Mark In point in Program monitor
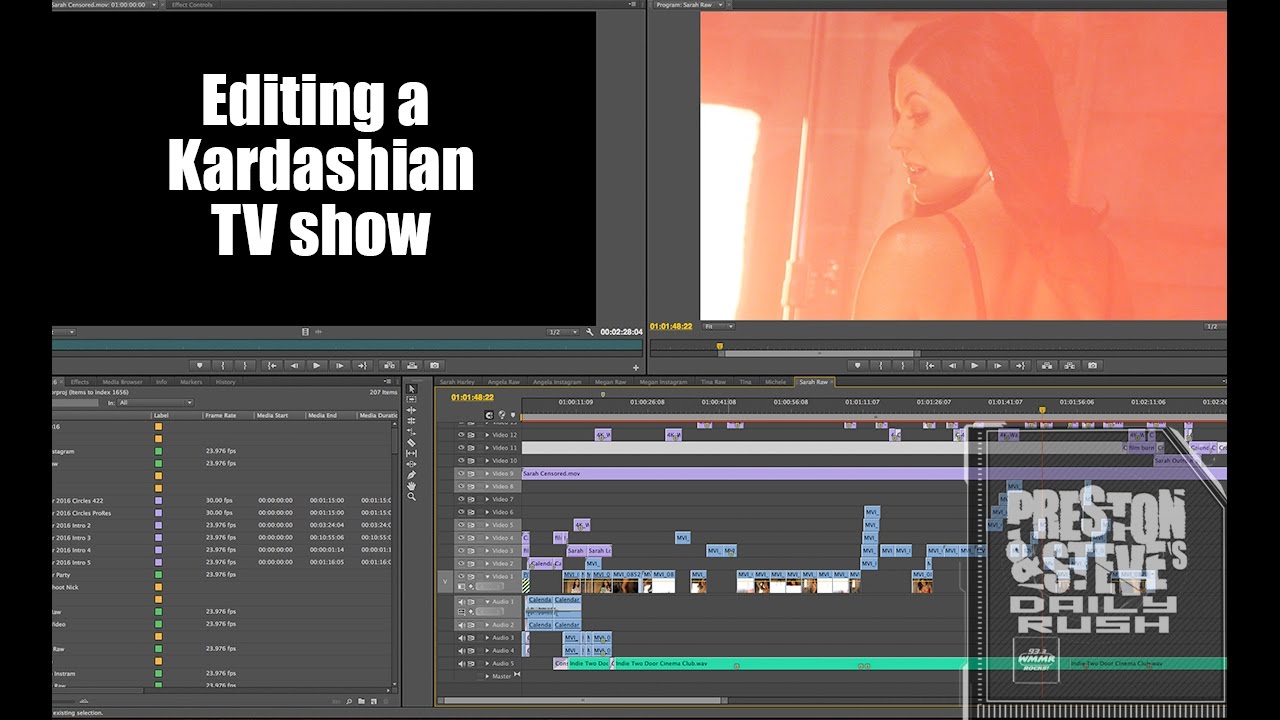The image size is (1280, 720). point(880,366)
